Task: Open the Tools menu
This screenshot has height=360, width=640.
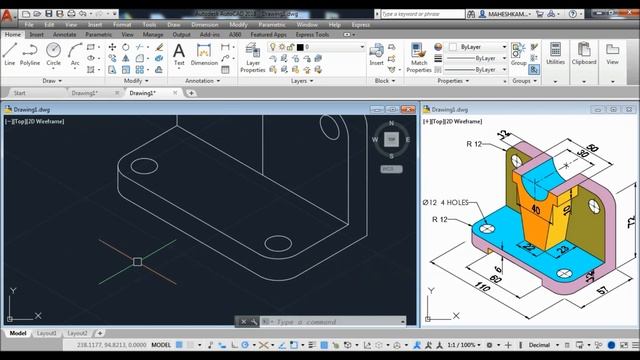Action: tap(149, 24)
